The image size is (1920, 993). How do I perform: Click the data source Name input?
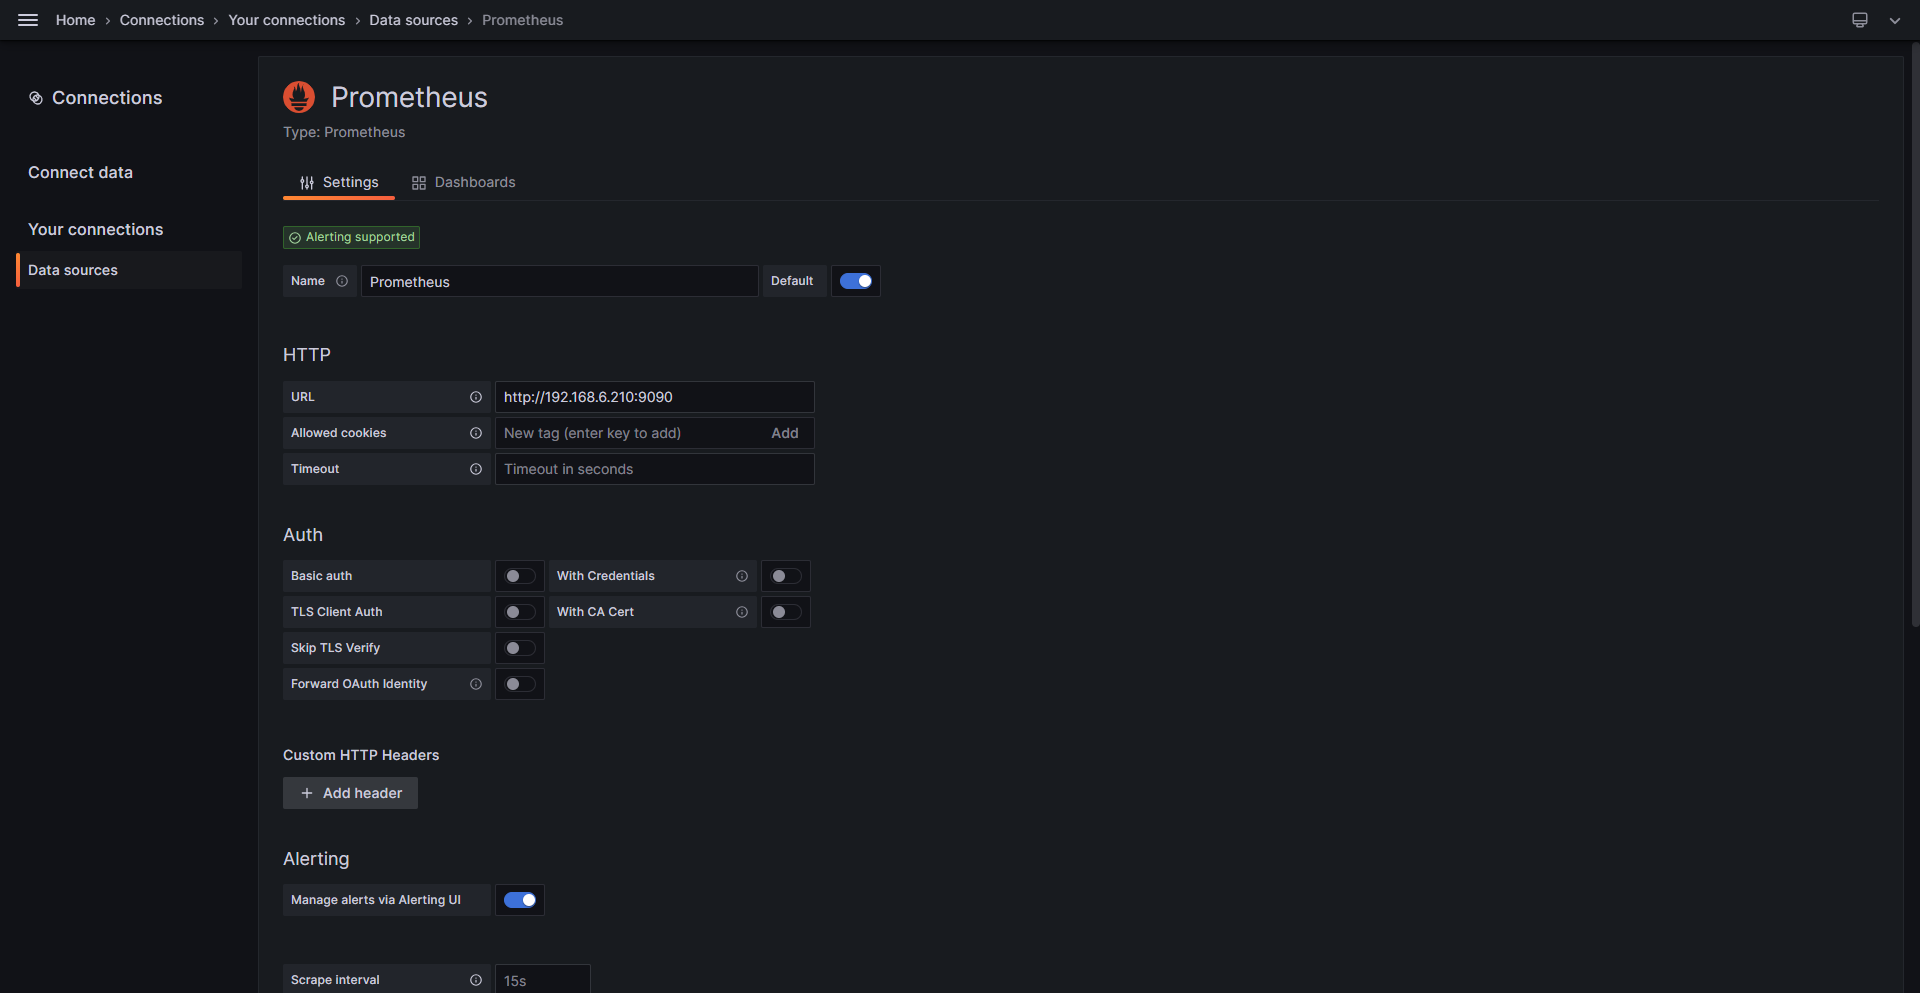click(559, 281)
